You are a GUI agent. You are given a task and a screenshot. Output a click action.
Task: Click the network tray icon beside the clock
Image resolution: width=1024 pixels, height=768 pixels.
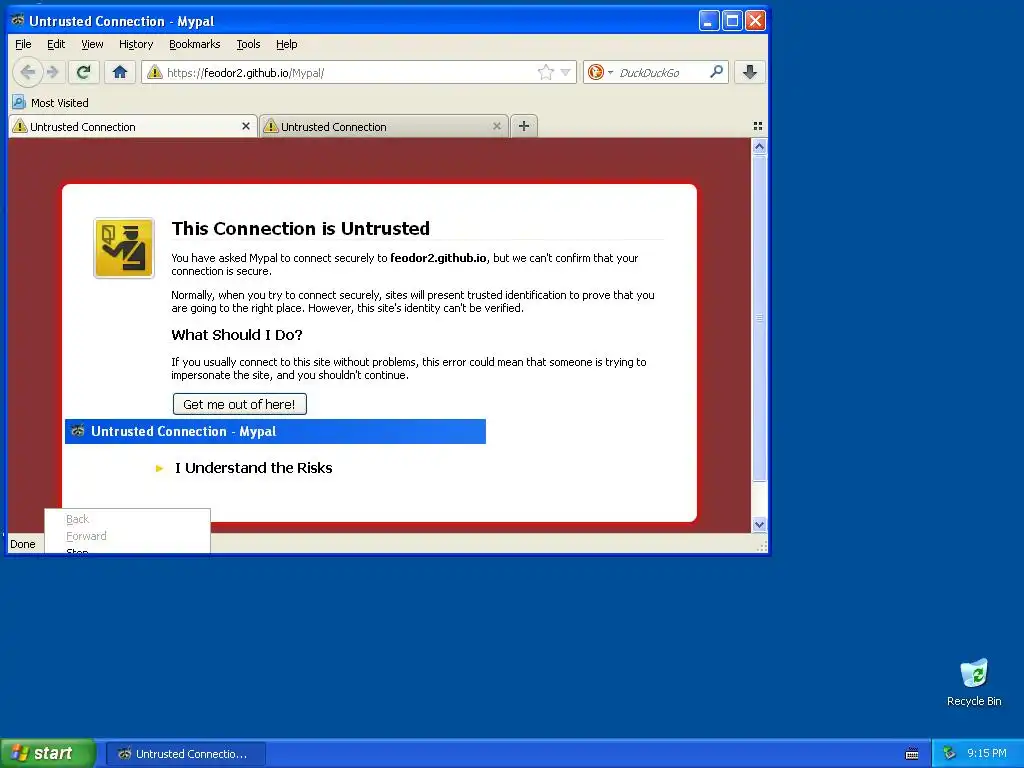pos(949,754)
